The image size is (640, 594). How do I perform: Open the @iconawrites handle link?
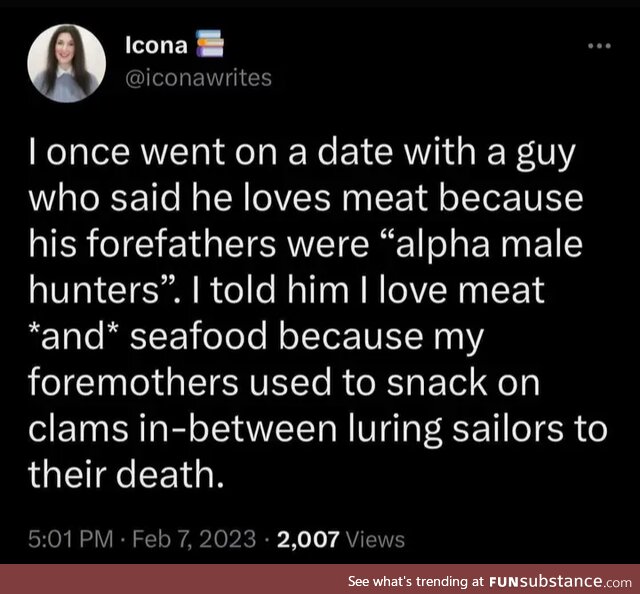(x=198, y=78)
